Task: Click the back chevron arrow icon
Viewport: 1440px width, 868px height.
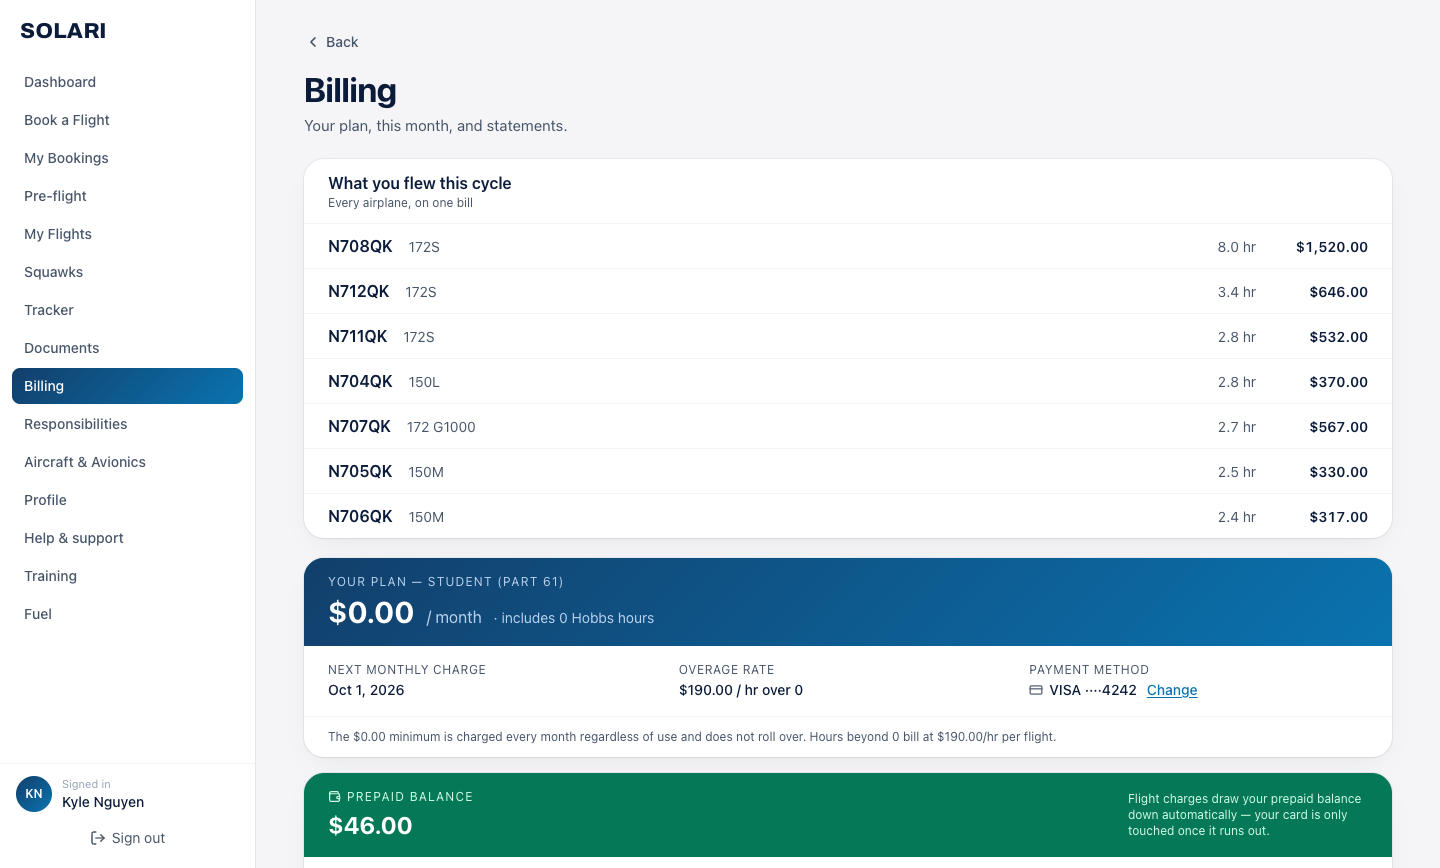Action: point(313,42)
